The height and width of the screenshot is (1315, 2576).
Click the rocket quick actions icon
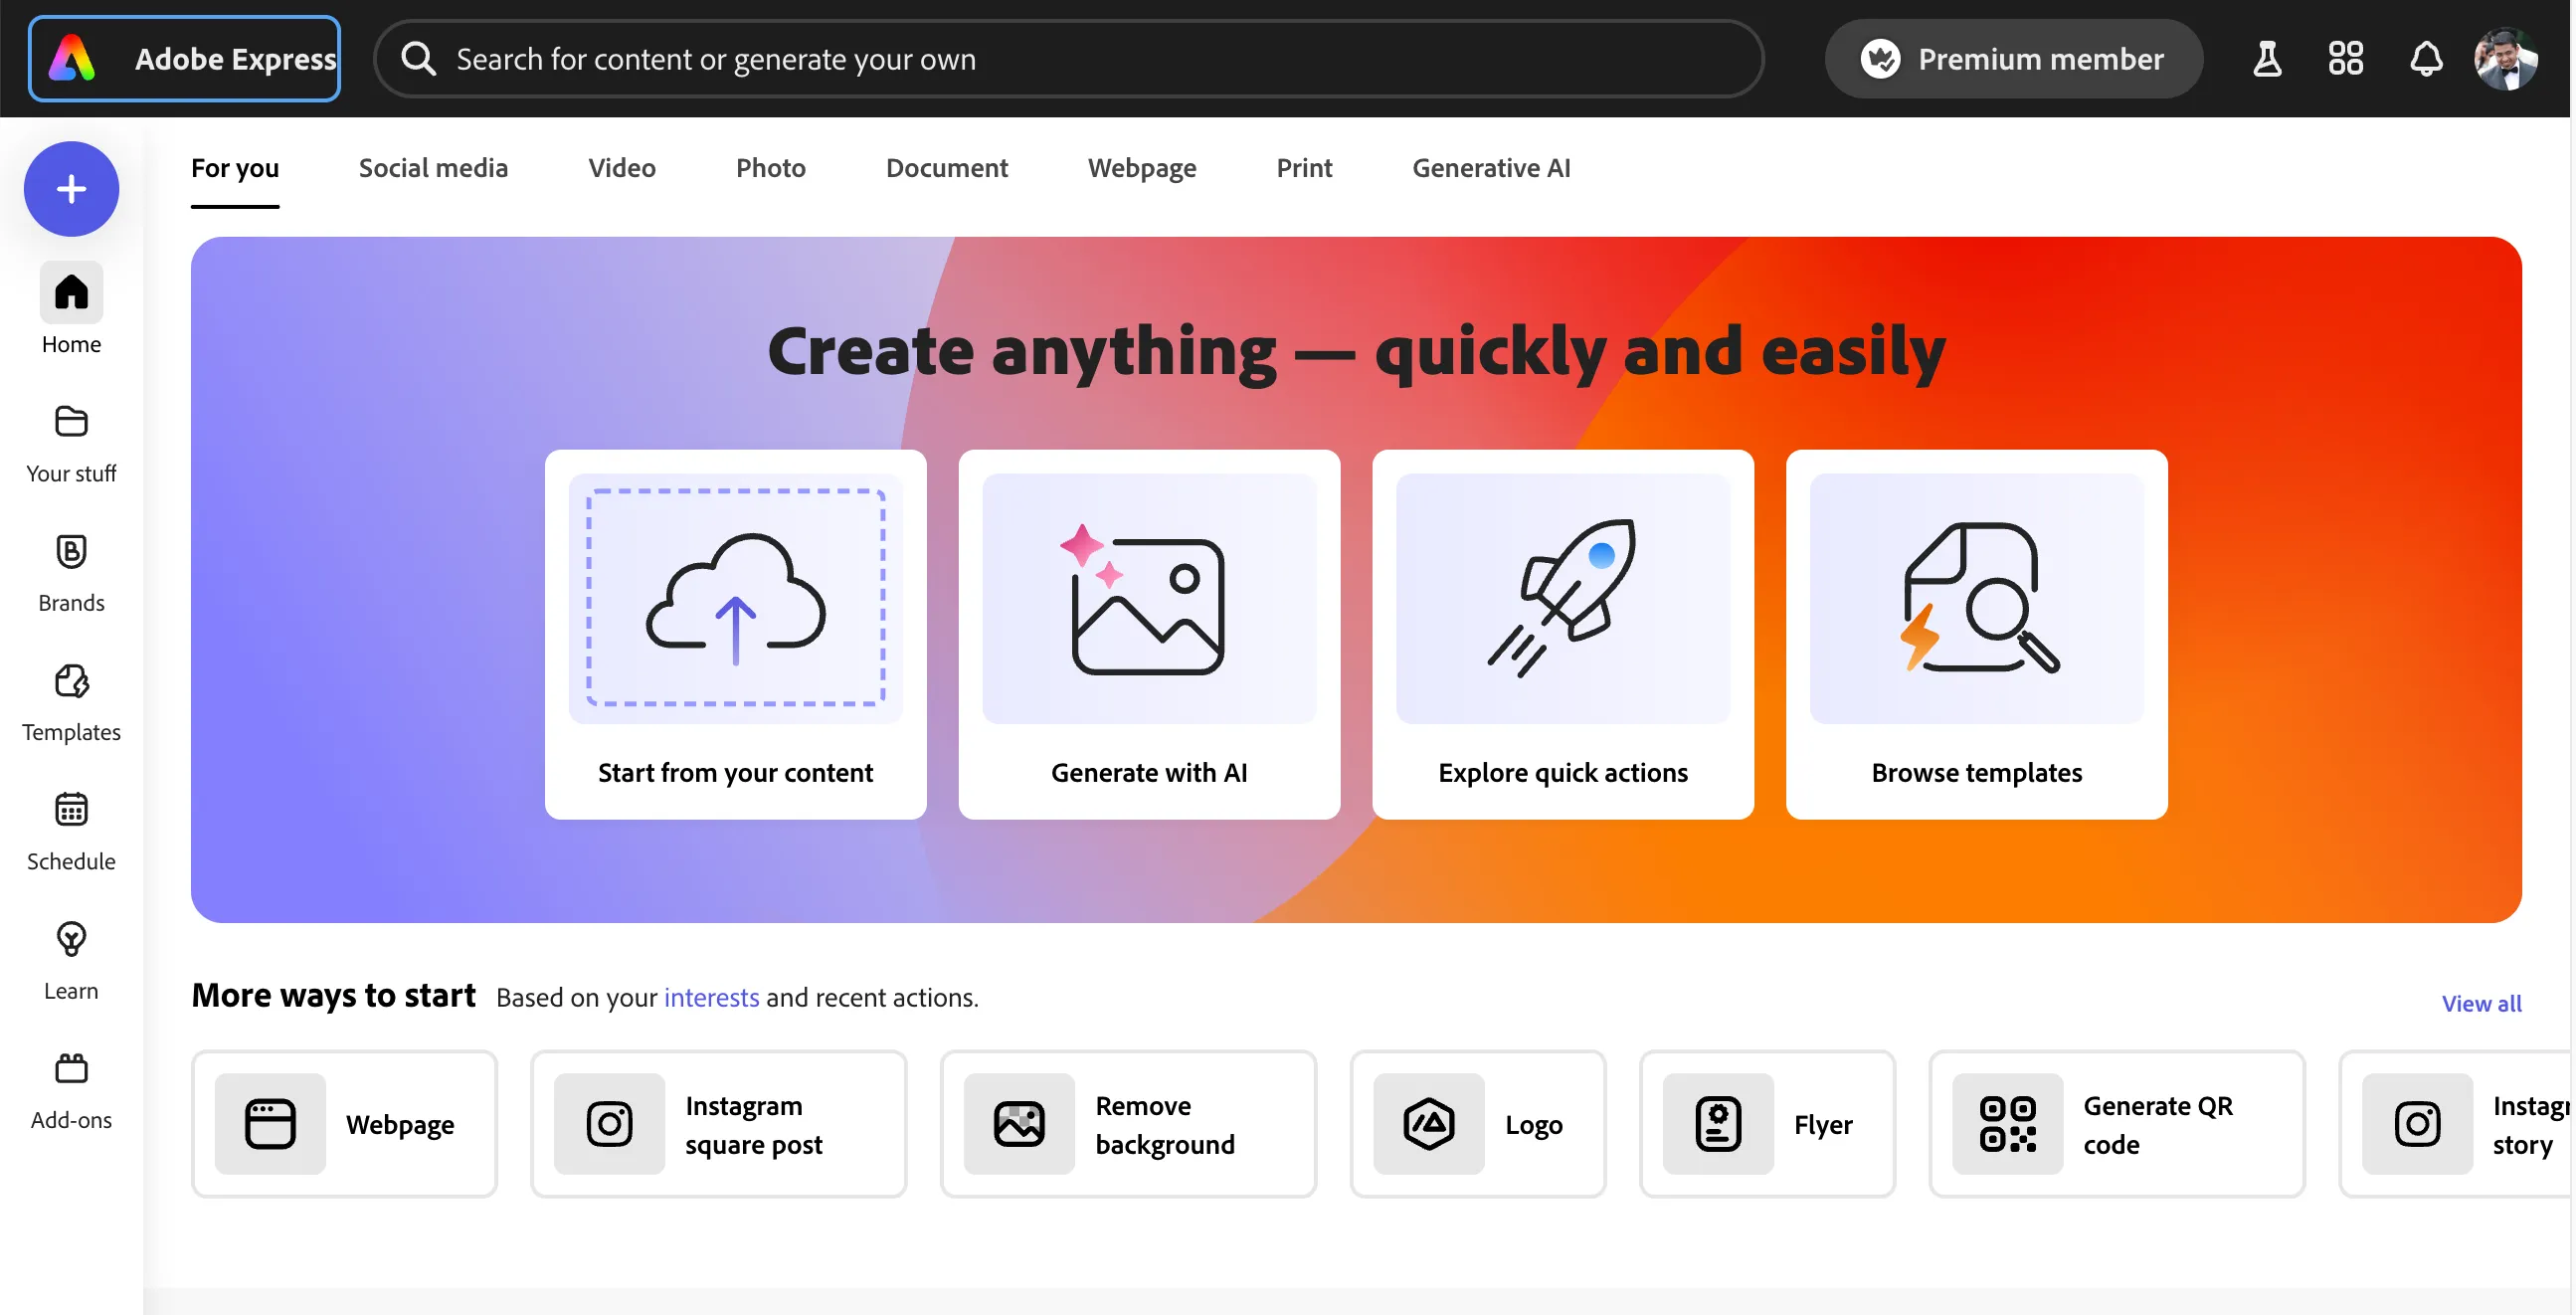pyautogui.click(x=1562, y=598)
